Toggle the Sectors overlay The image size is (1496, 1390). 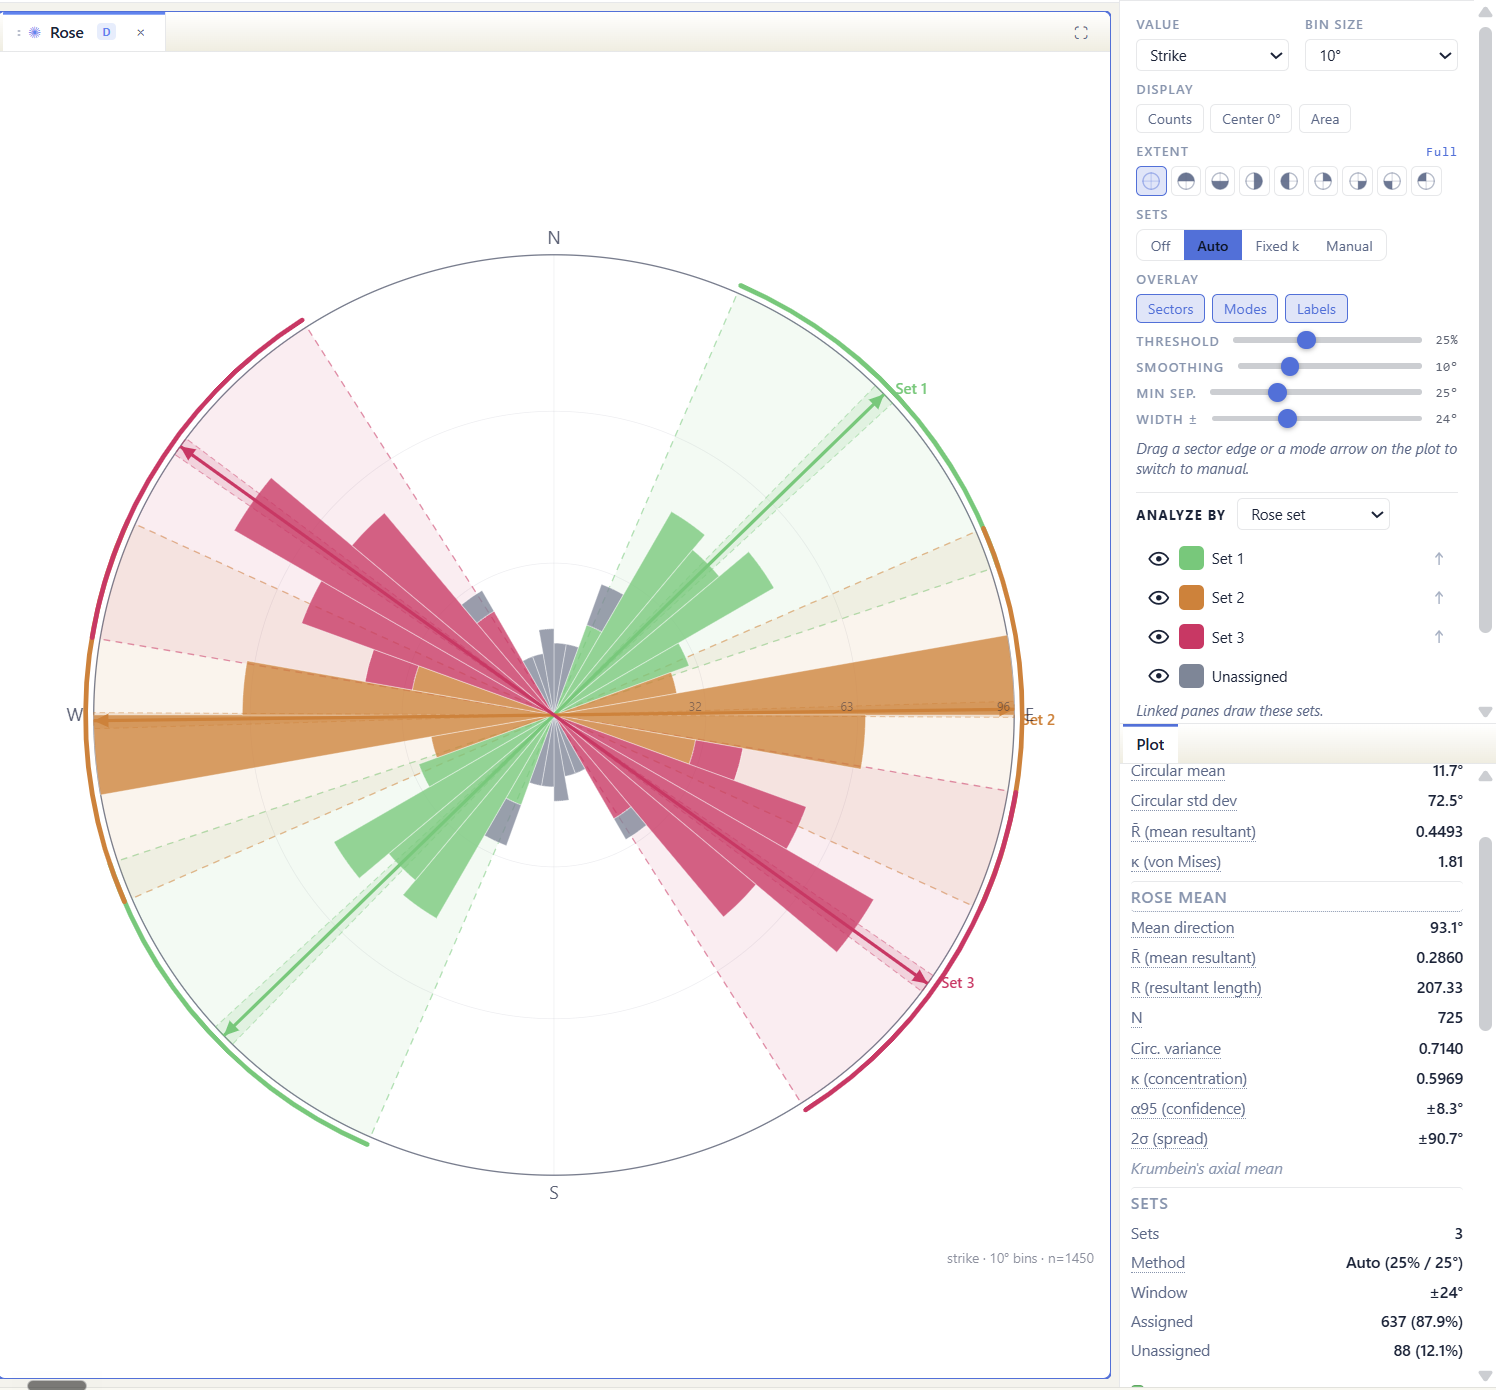(1170, 309)
